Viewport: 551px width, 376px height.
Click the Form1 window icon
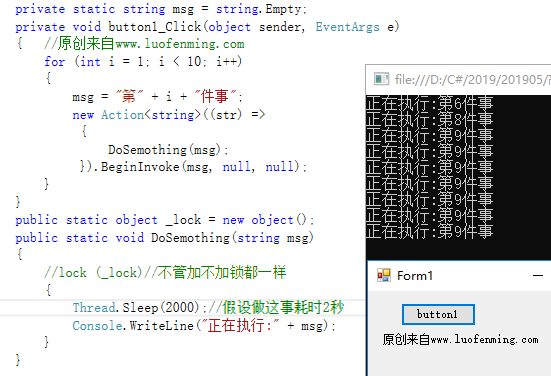click(384, 275)
